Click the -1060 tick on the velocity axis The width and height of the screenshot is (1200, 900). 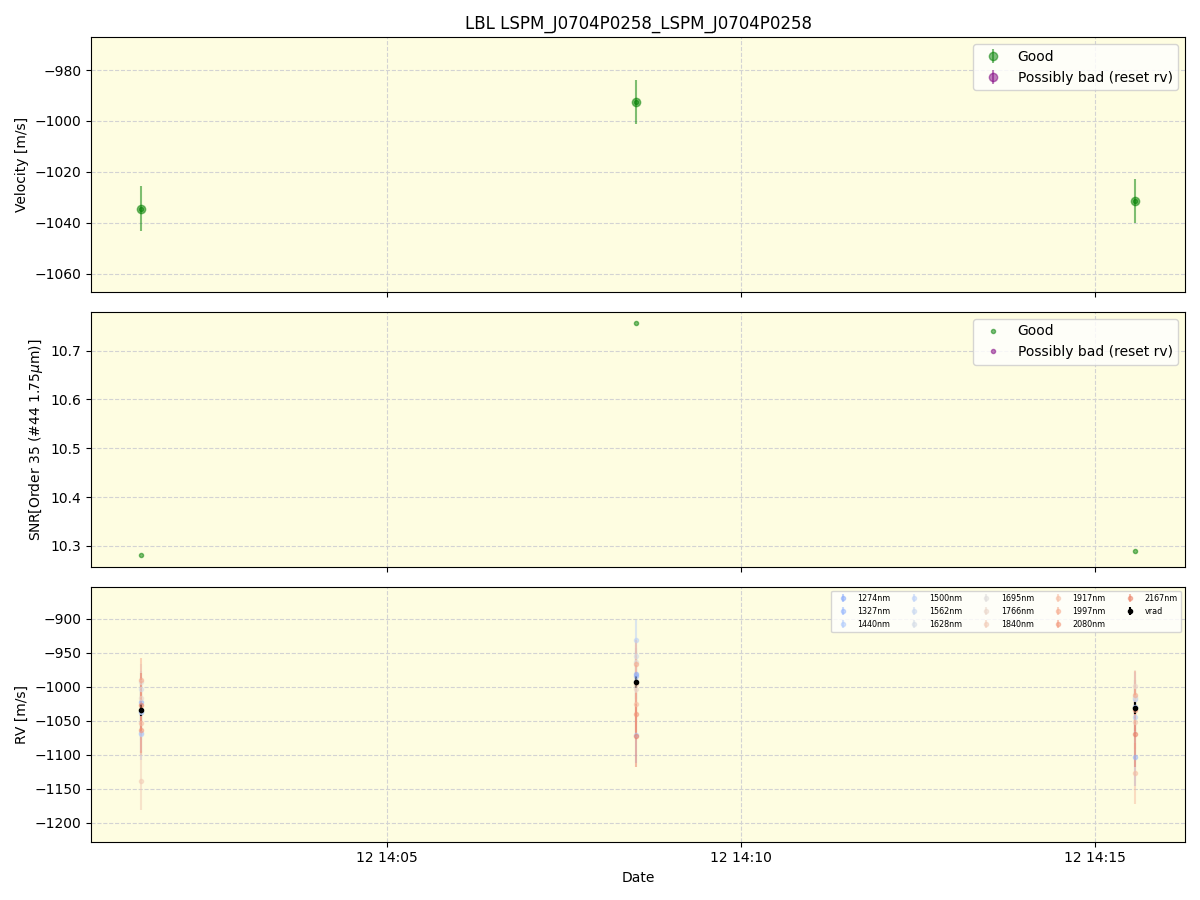(56, 274)
